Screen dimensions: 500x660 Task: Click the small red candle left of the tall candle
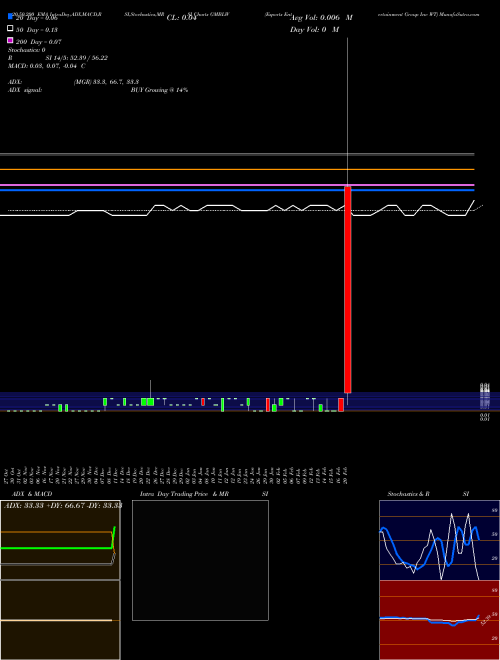tap(341, 405)
